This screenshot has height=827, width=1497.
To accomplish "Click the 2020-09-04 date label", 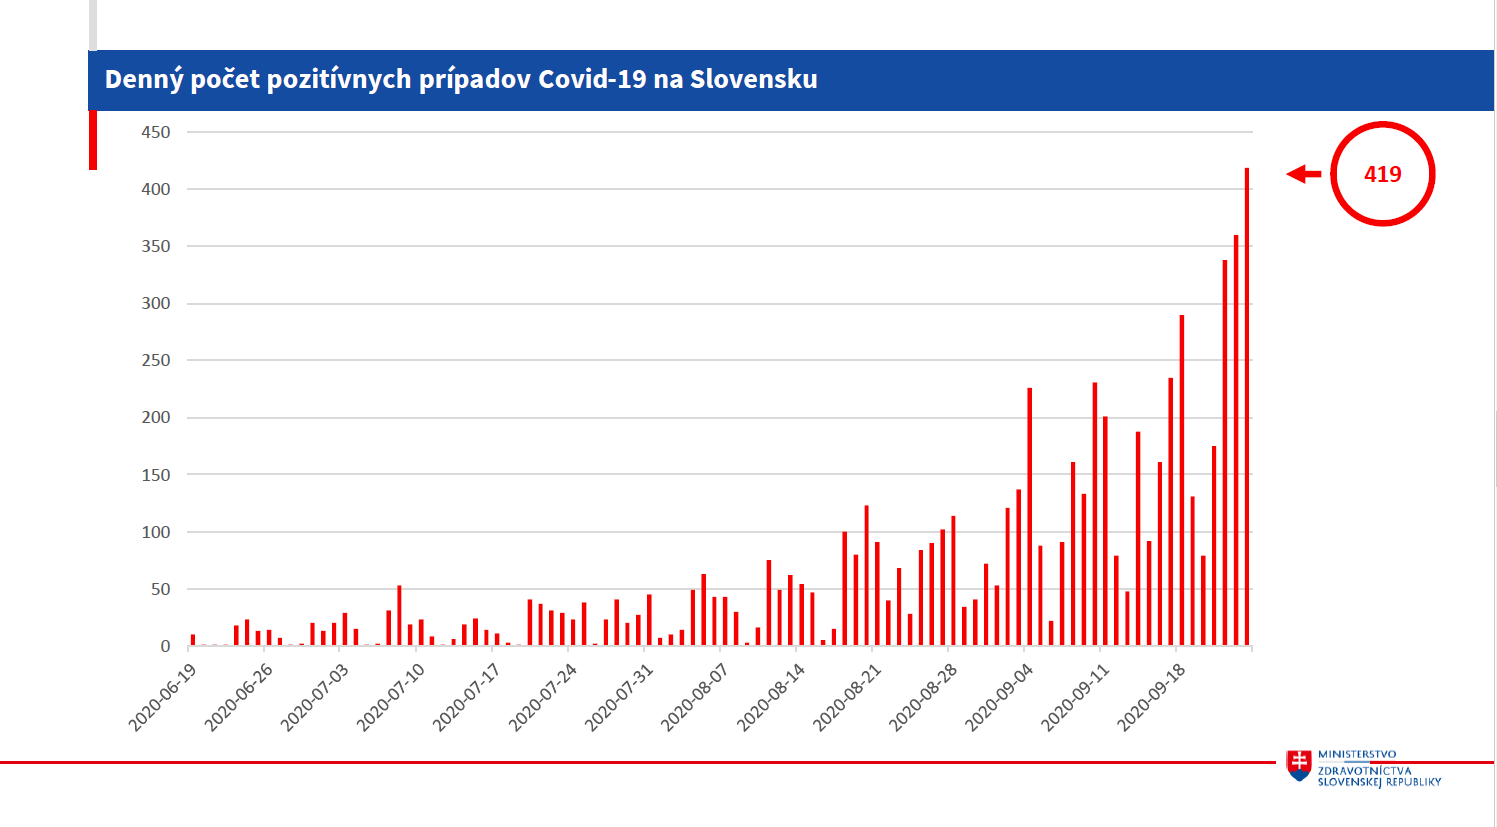I will [x=998, y=697].
